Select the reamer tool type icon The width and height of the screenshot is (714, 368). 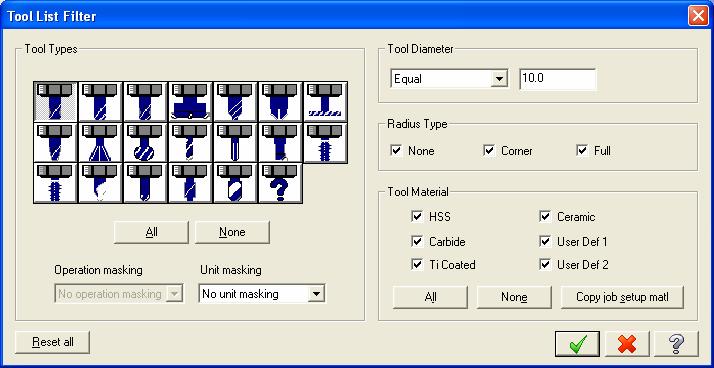tap(235, 143)
